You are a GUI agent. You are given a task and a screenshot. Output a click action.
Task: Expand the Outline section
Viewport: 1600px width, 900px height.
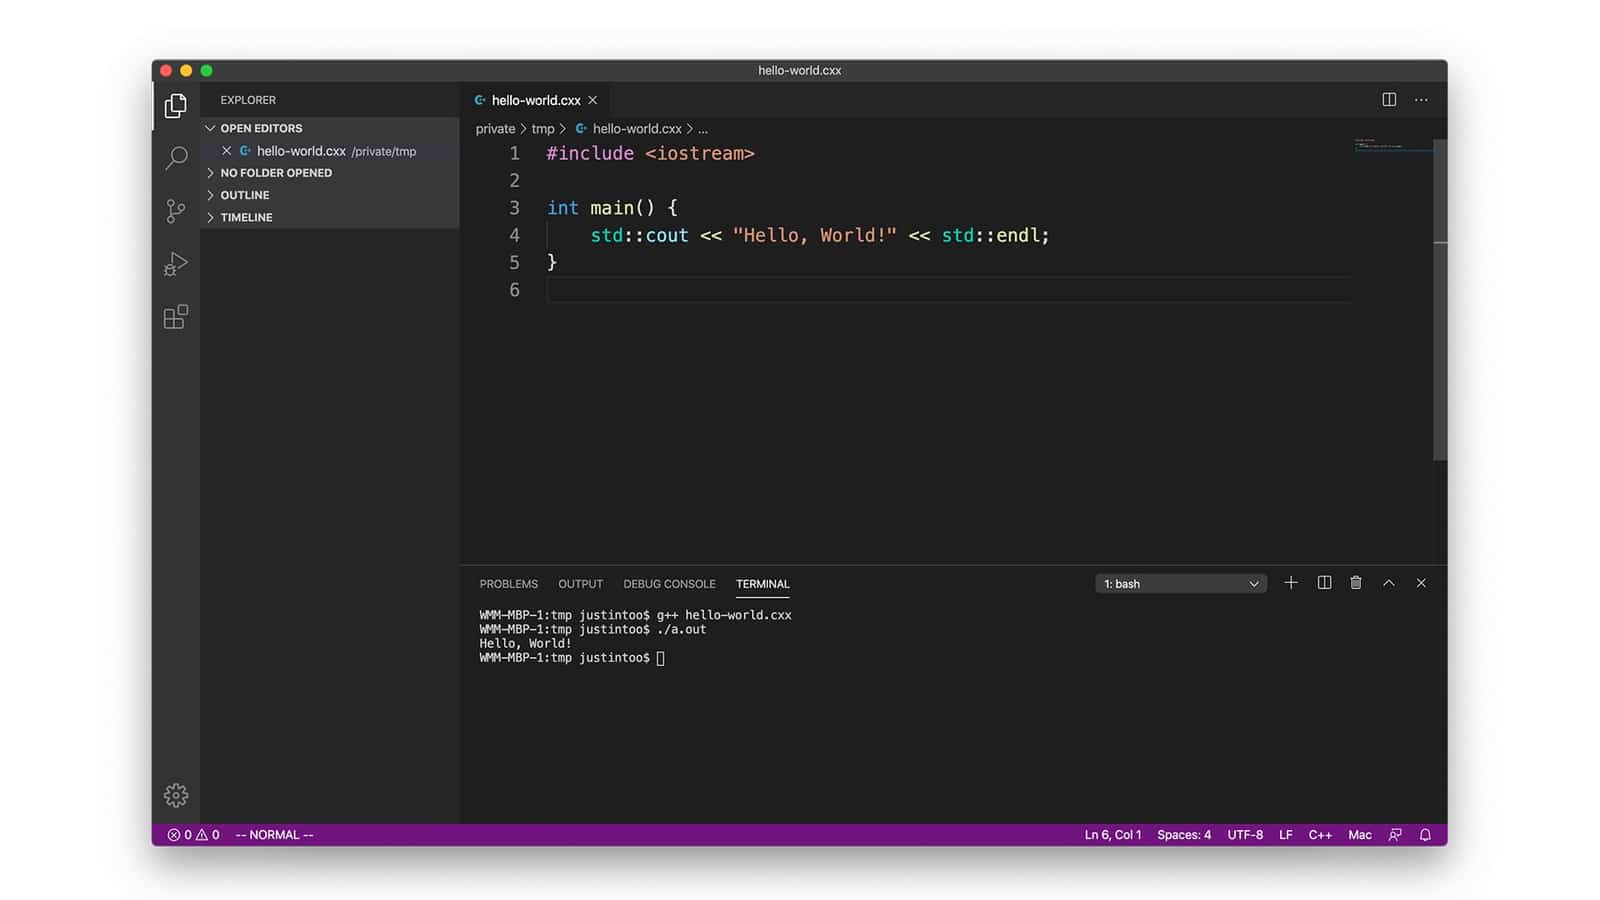(244, 195)
